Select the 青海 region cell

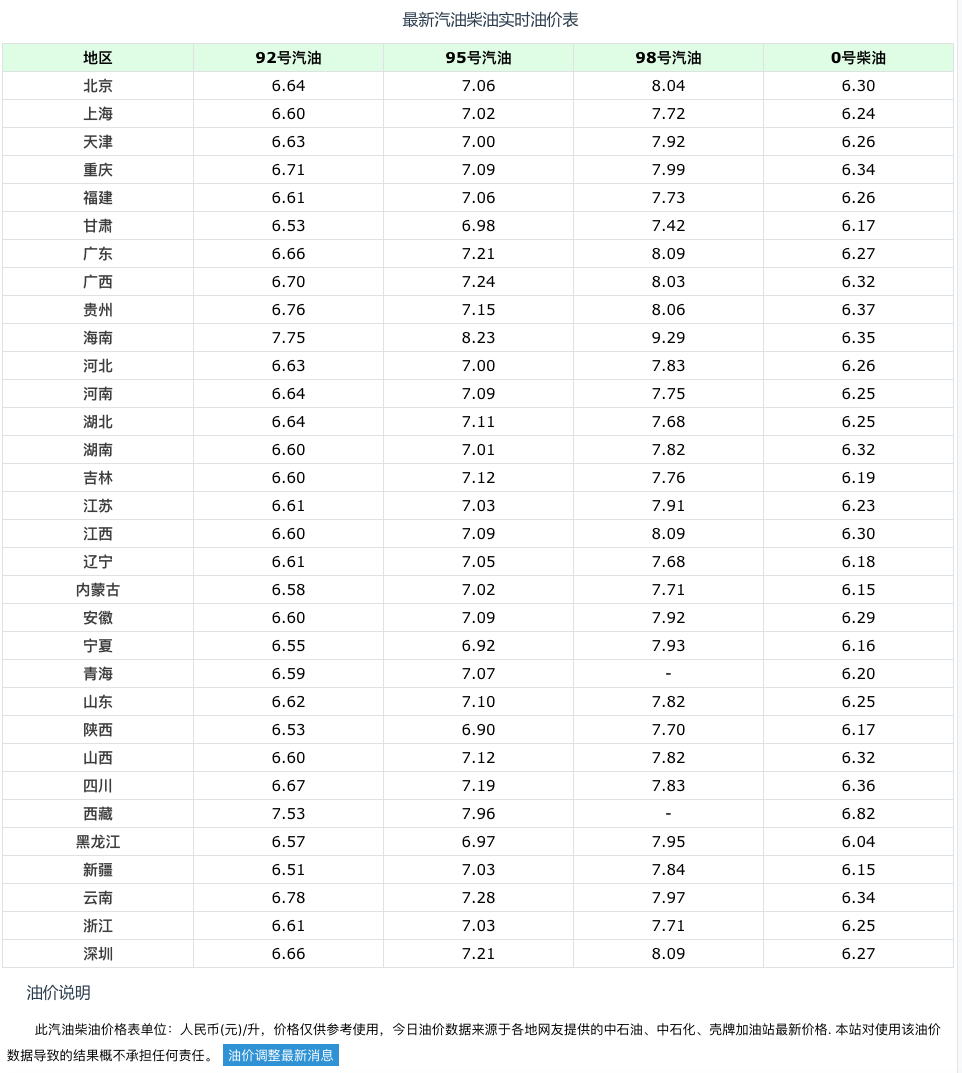(98, 674)
